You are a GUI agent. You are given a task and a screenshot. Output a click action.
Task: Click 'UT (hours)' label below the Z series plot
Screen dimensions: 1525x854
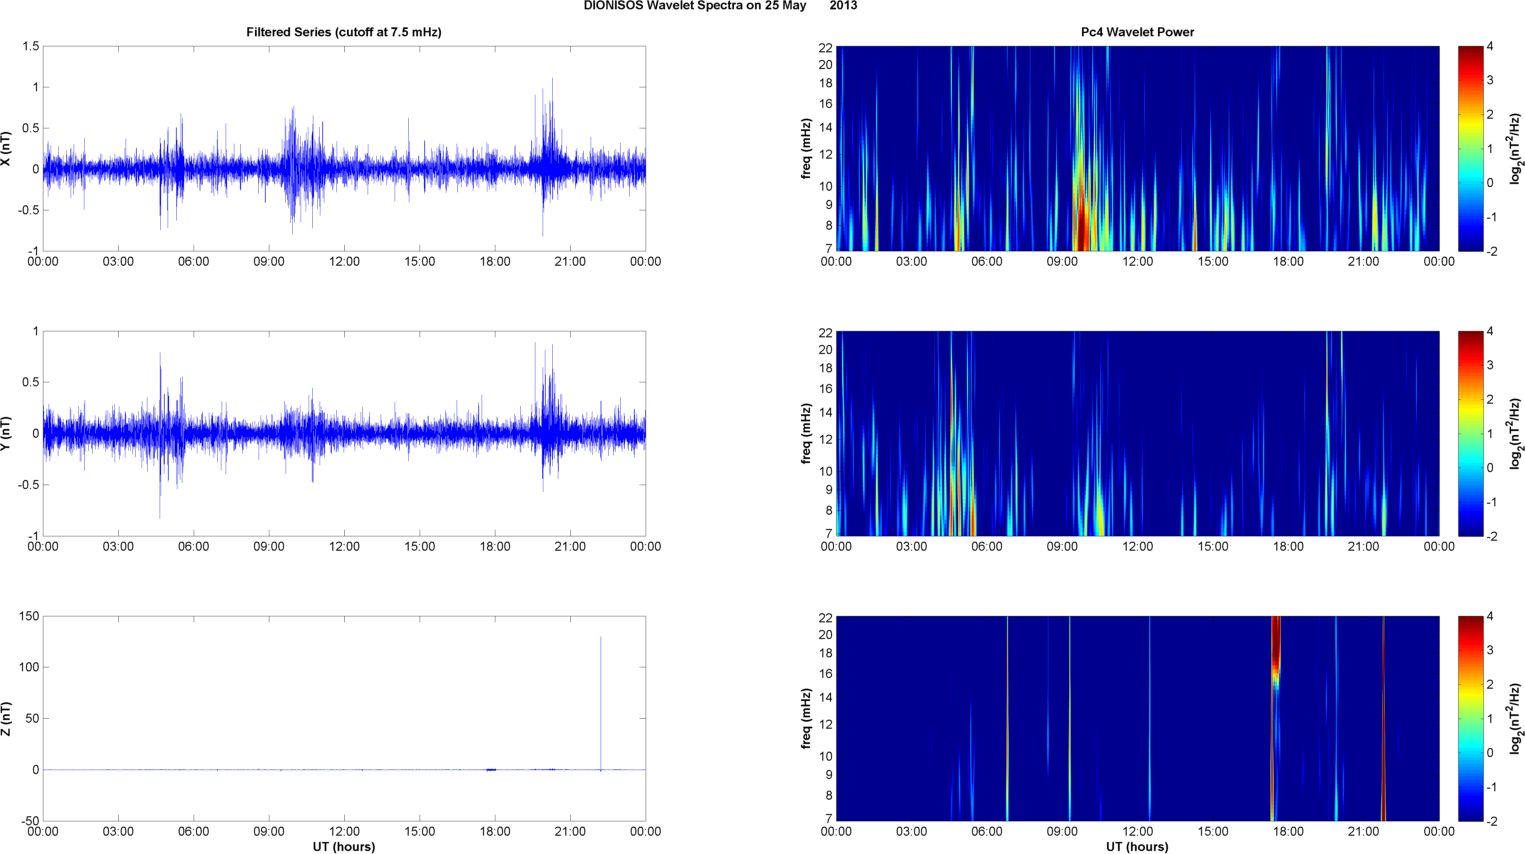click(x=344, y=847)
